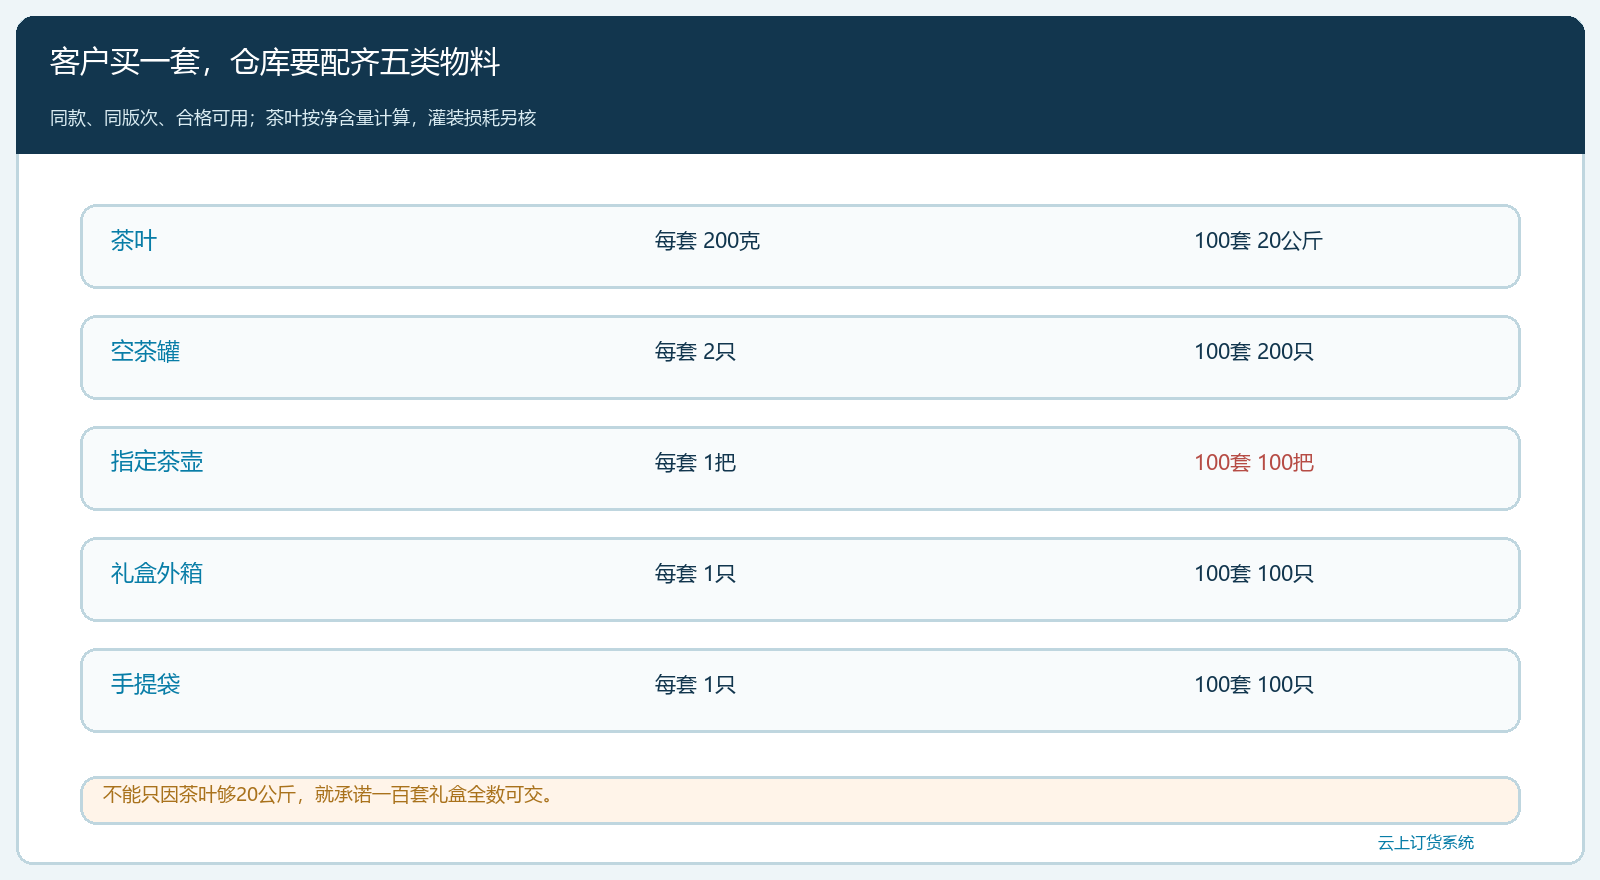Click the heading 客户买一套，仓库要配齐五类物料

275,62
